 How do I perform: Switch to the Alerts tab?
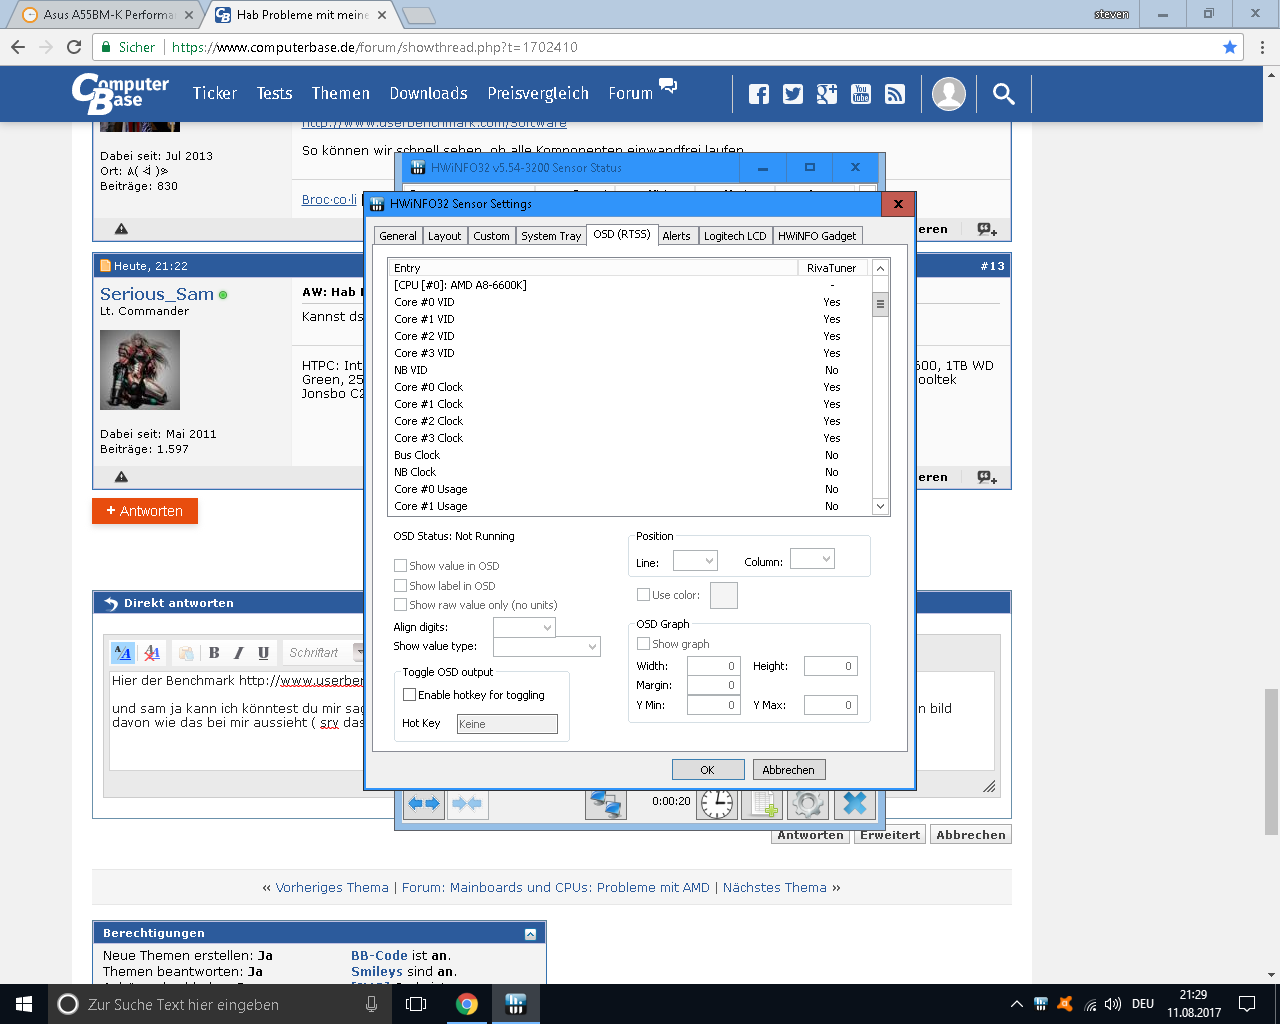(x=676, y=236)
